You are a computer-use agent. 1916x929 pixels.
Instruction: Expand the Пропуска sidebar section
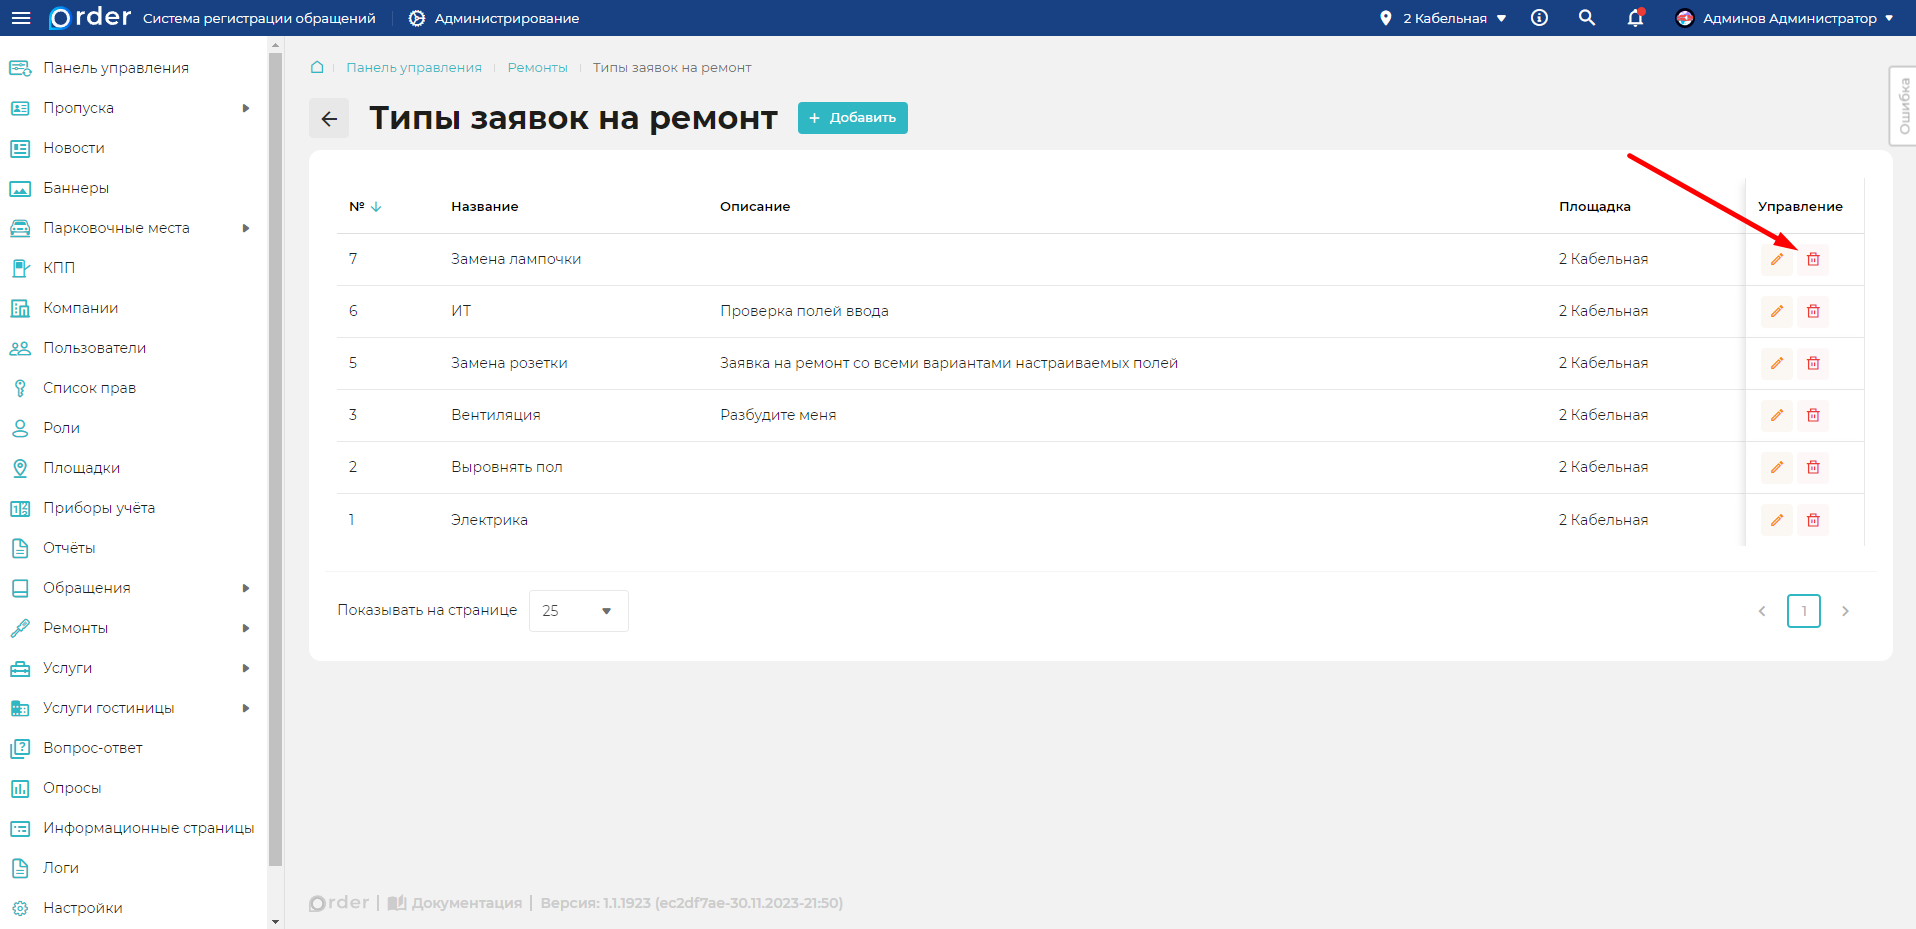tap(245, 108)
